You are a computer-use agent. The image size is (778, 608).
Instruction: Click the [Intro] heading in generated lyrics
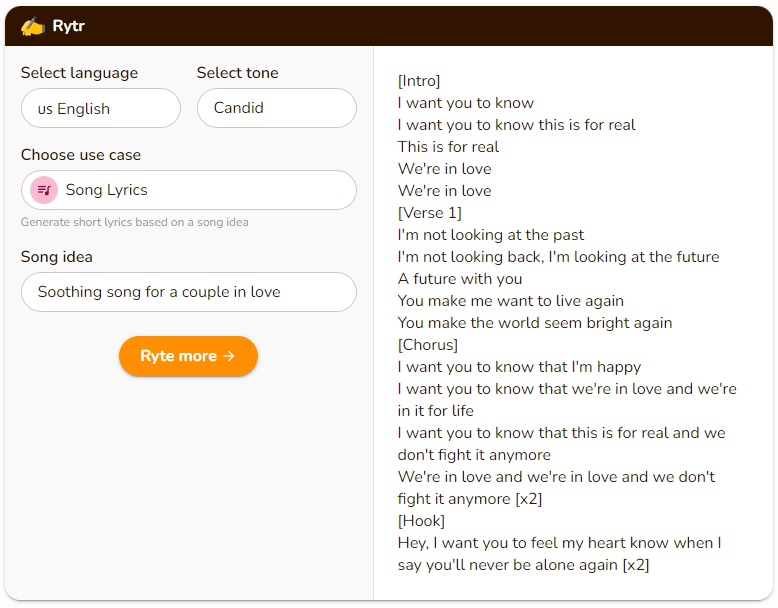(419, 80)
